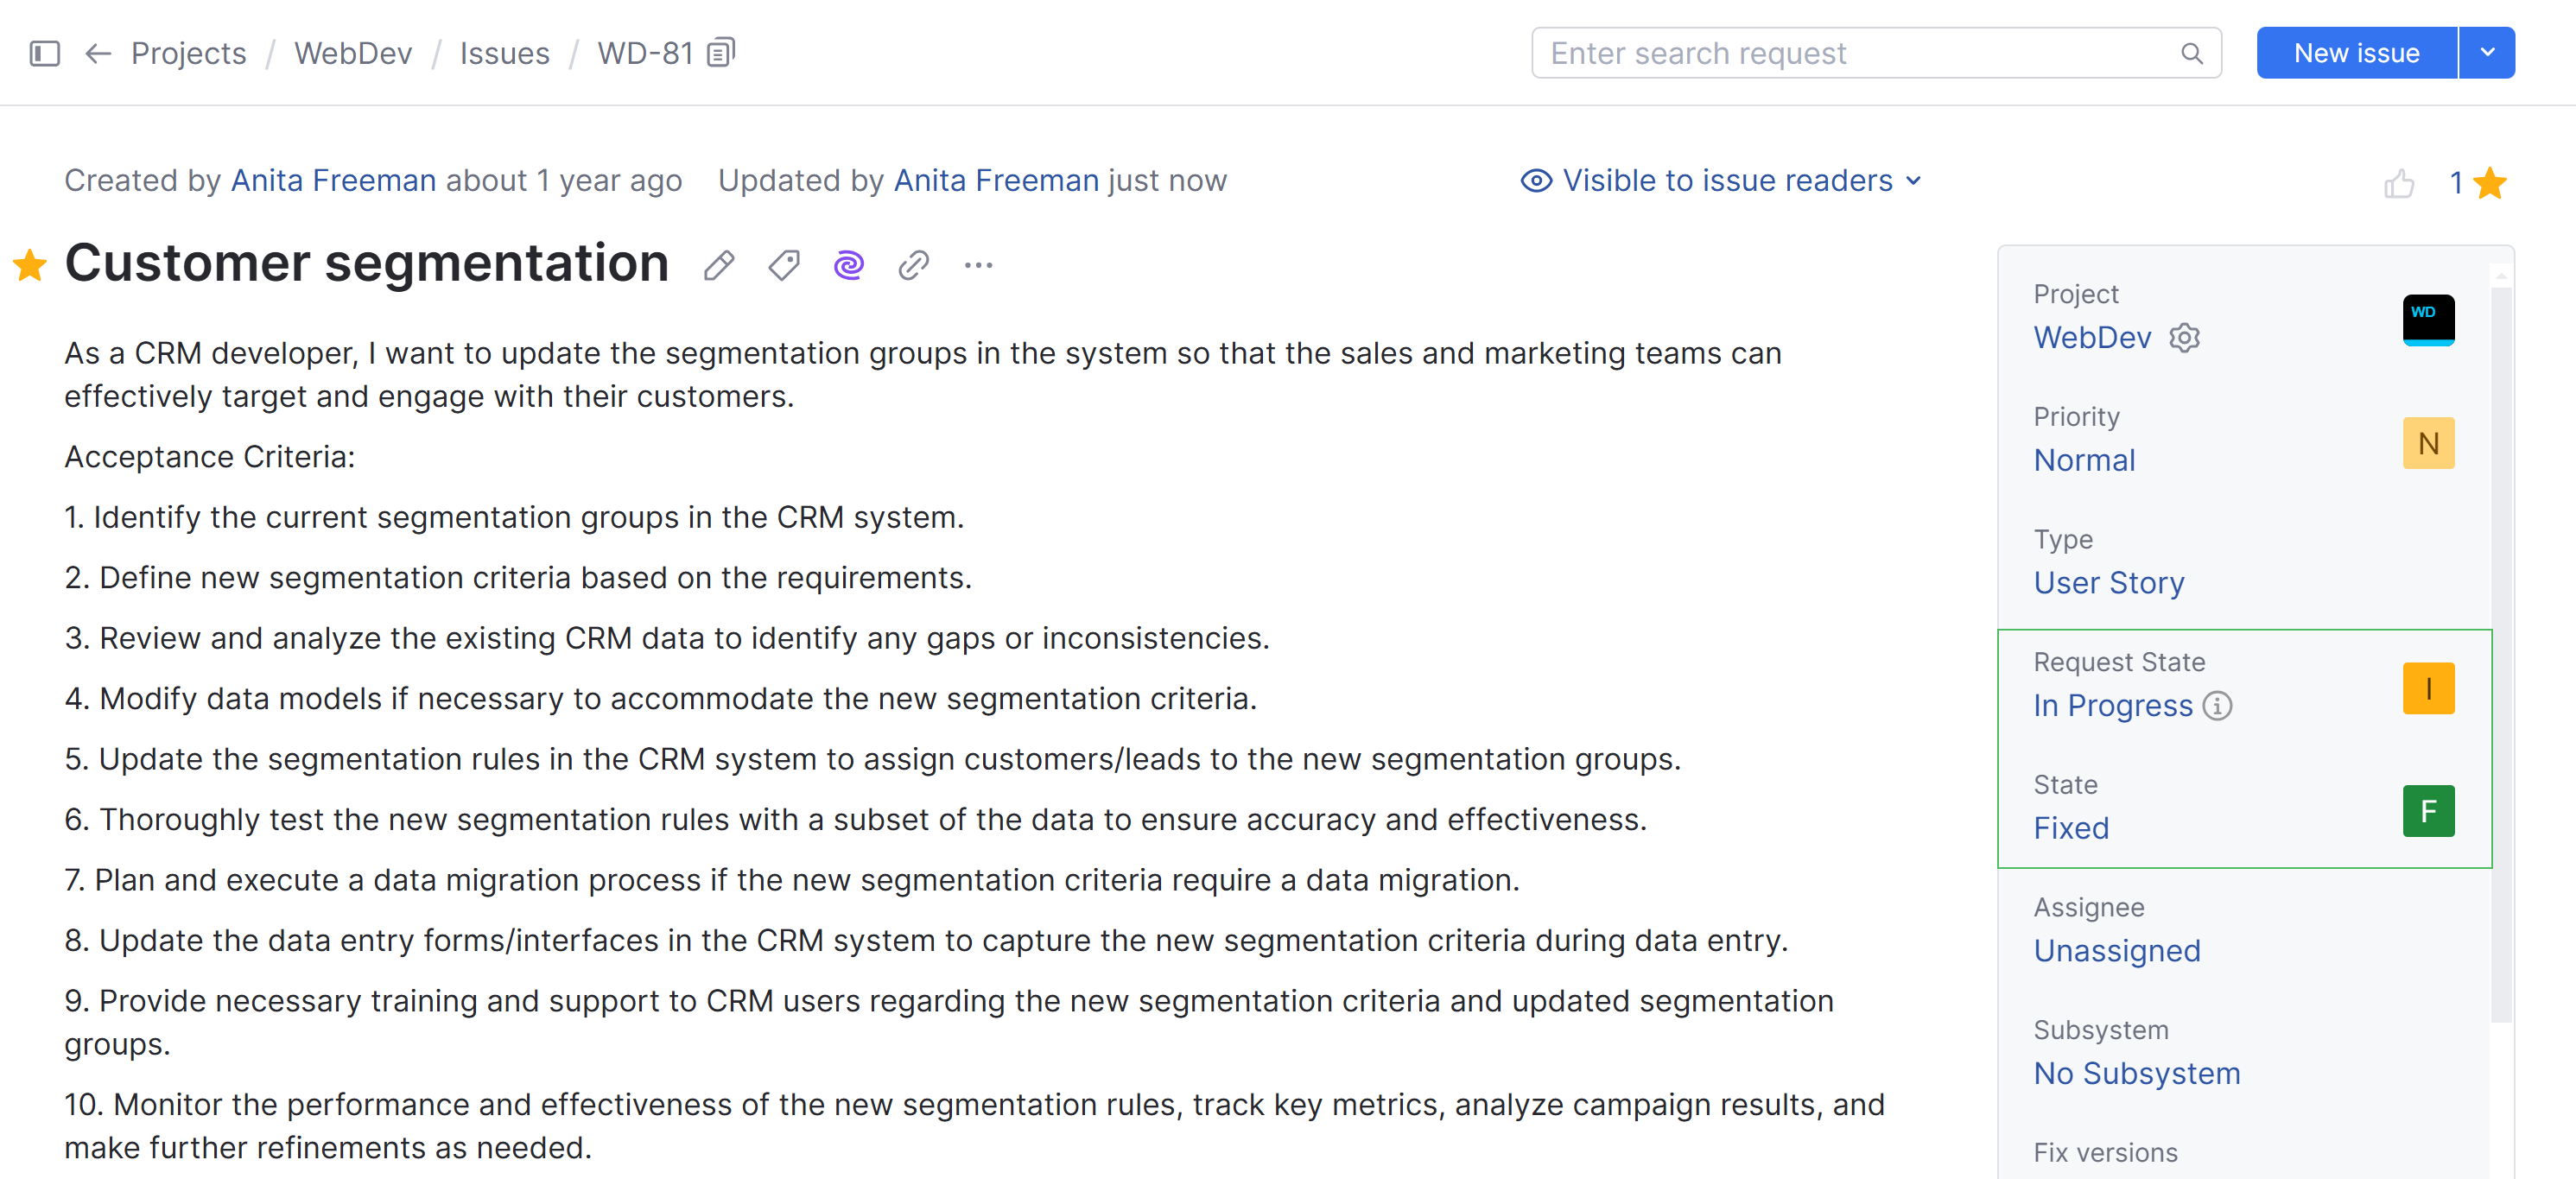
Task: Open the New issue dropdown arrow
Action: click(x=2486, y=53)
